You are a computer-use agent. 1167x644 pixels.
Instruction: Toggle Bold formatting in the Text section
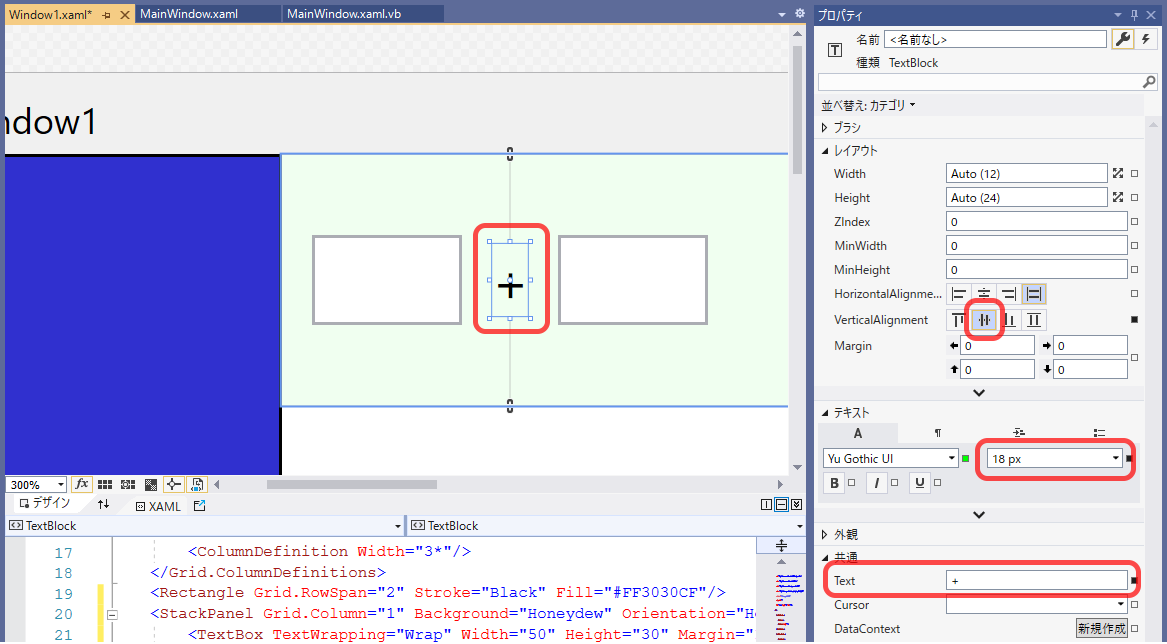[833, 482]
